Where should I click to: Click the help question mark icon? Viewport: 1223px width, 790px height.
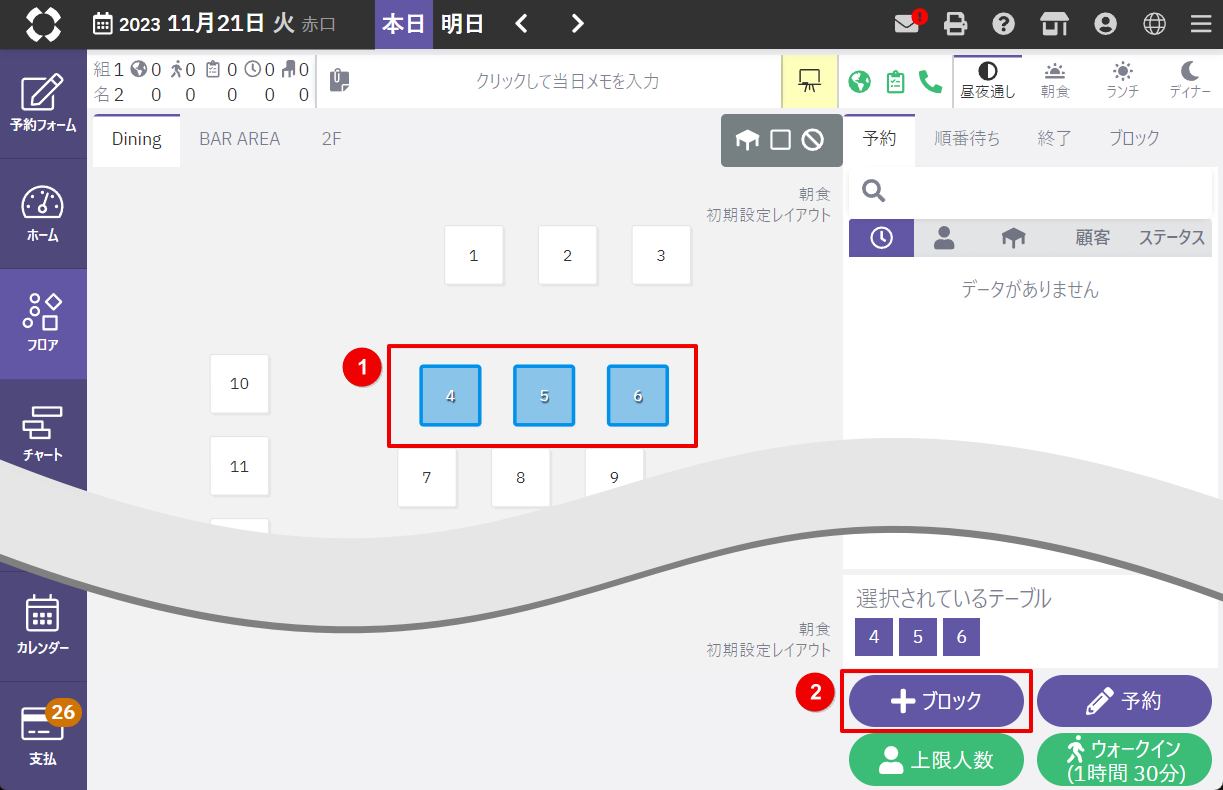[1004, 24]
